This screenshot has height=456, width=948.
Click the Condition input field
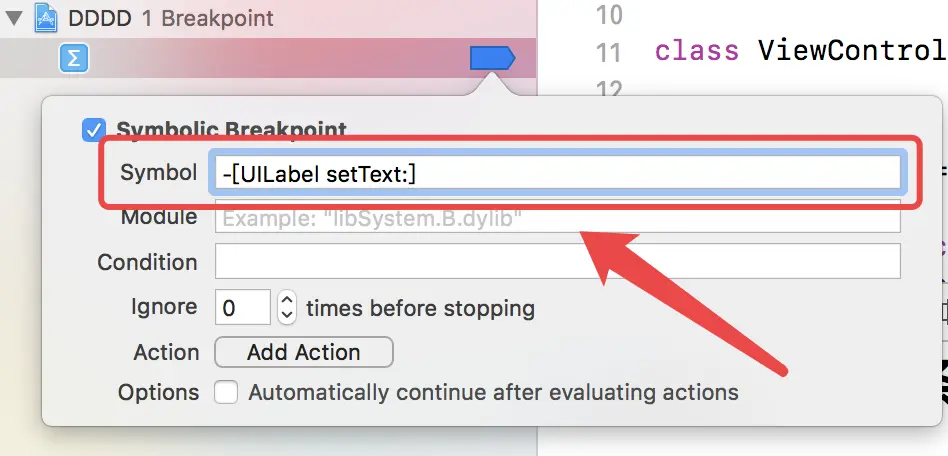coord(557,261)
